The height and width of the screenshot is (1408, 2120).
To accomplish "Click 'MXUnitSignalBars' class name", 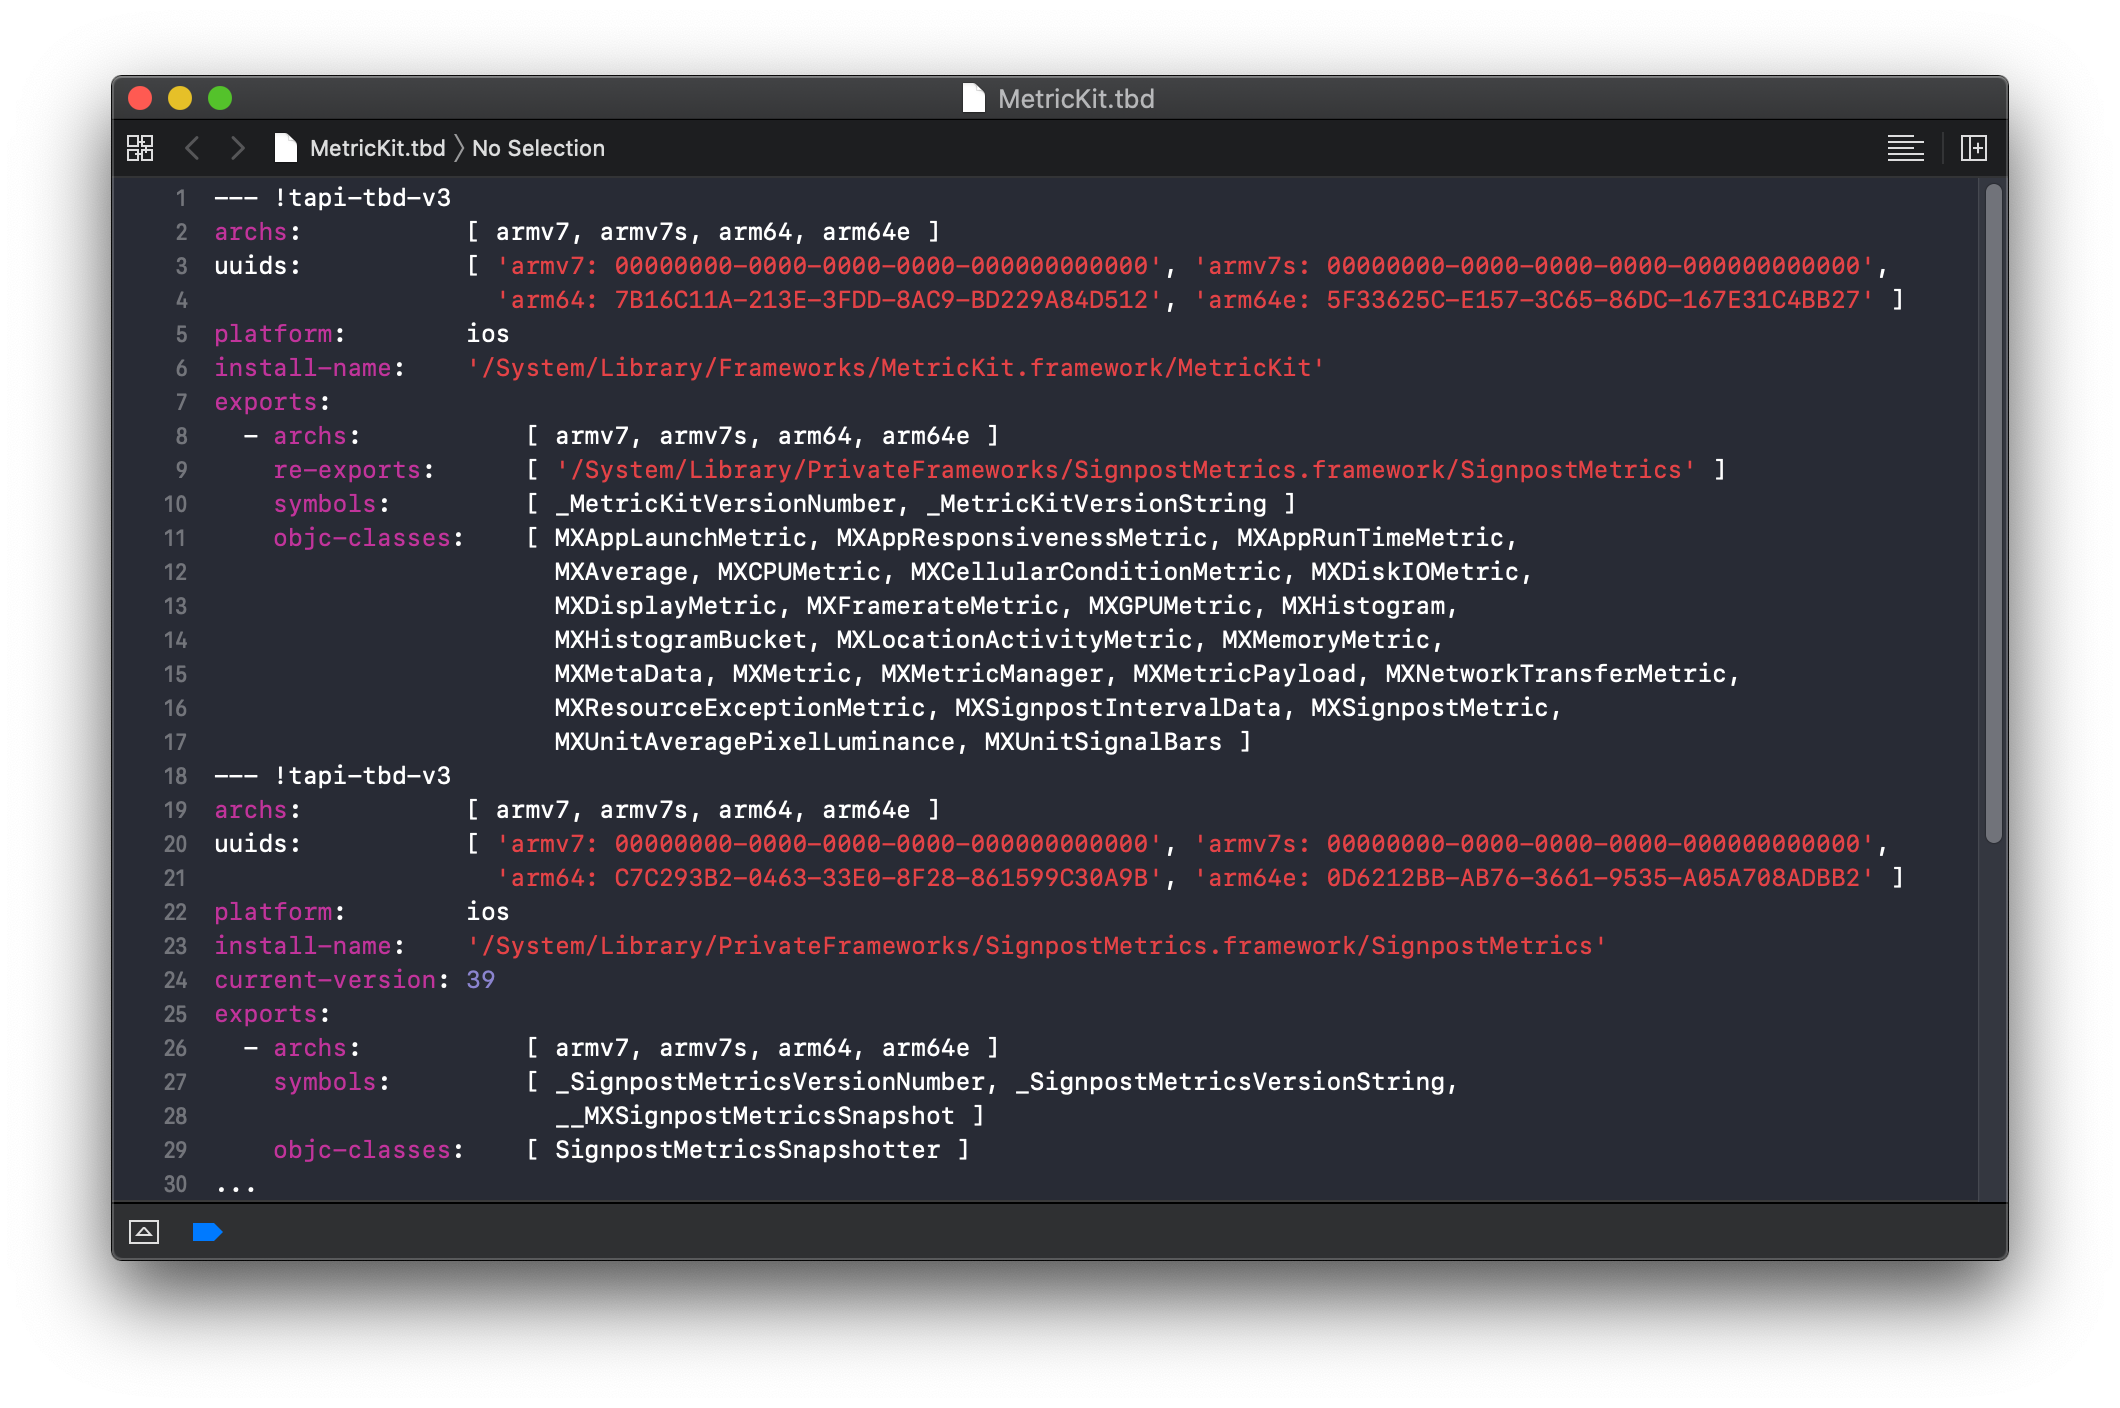I will click(x=1103, y=742).
